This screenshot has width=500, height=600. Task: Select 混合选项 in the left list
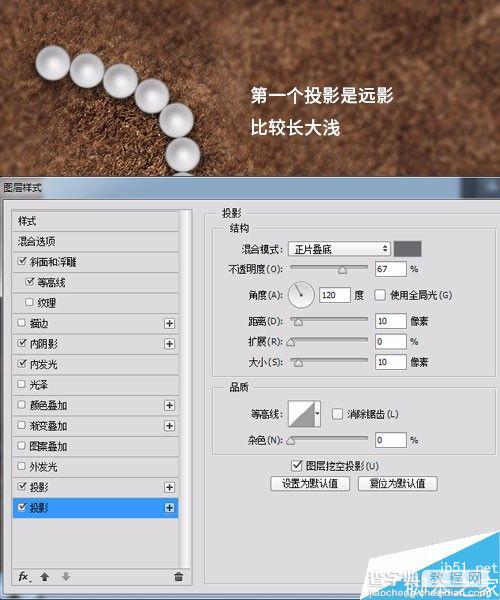(x=96, y=241)
